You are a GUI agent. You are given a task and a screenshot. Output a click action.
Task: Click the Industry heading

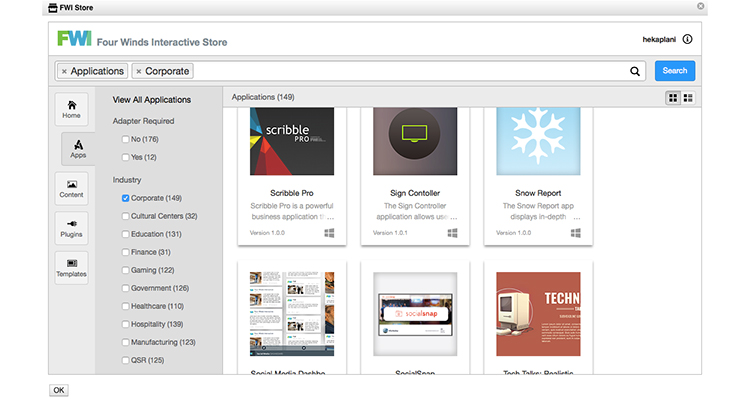click(x=127, y=180)
